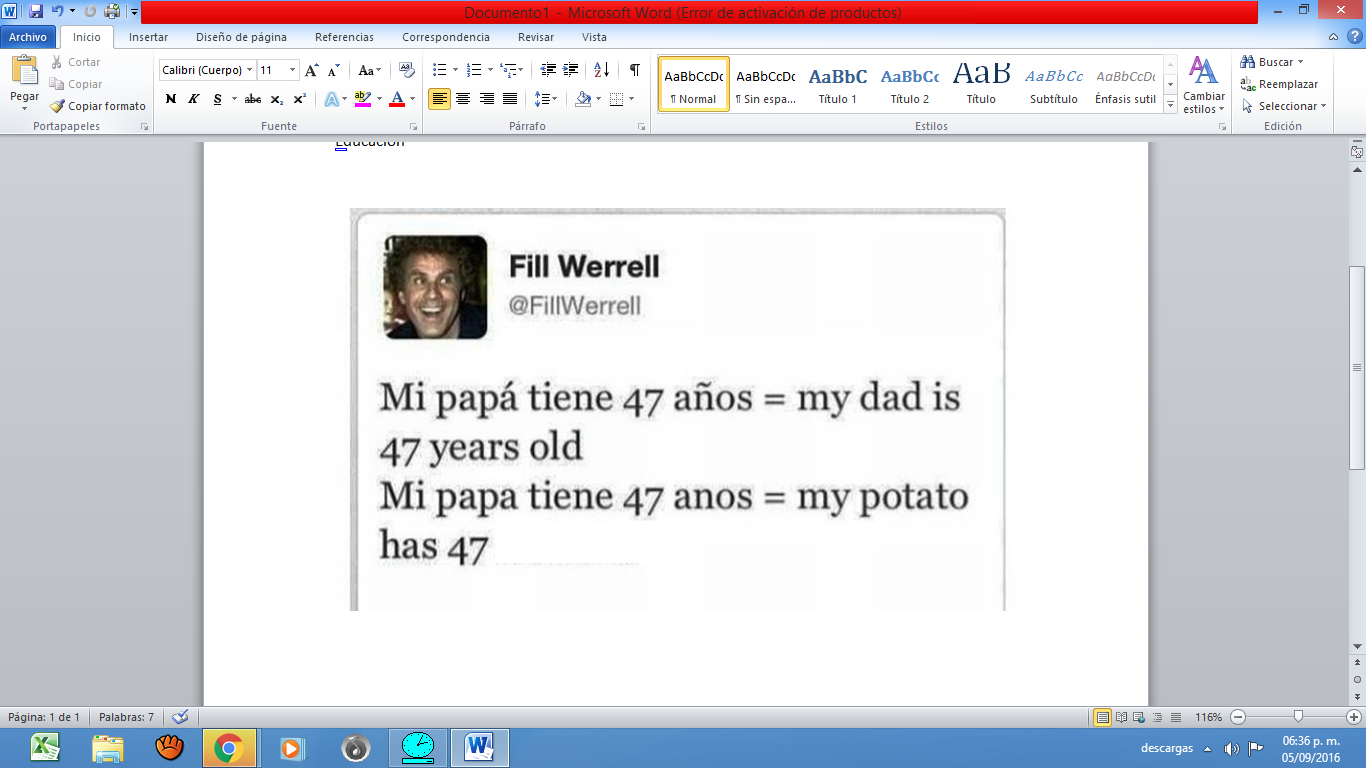Apply the Título 1 style

coord(837,83)
